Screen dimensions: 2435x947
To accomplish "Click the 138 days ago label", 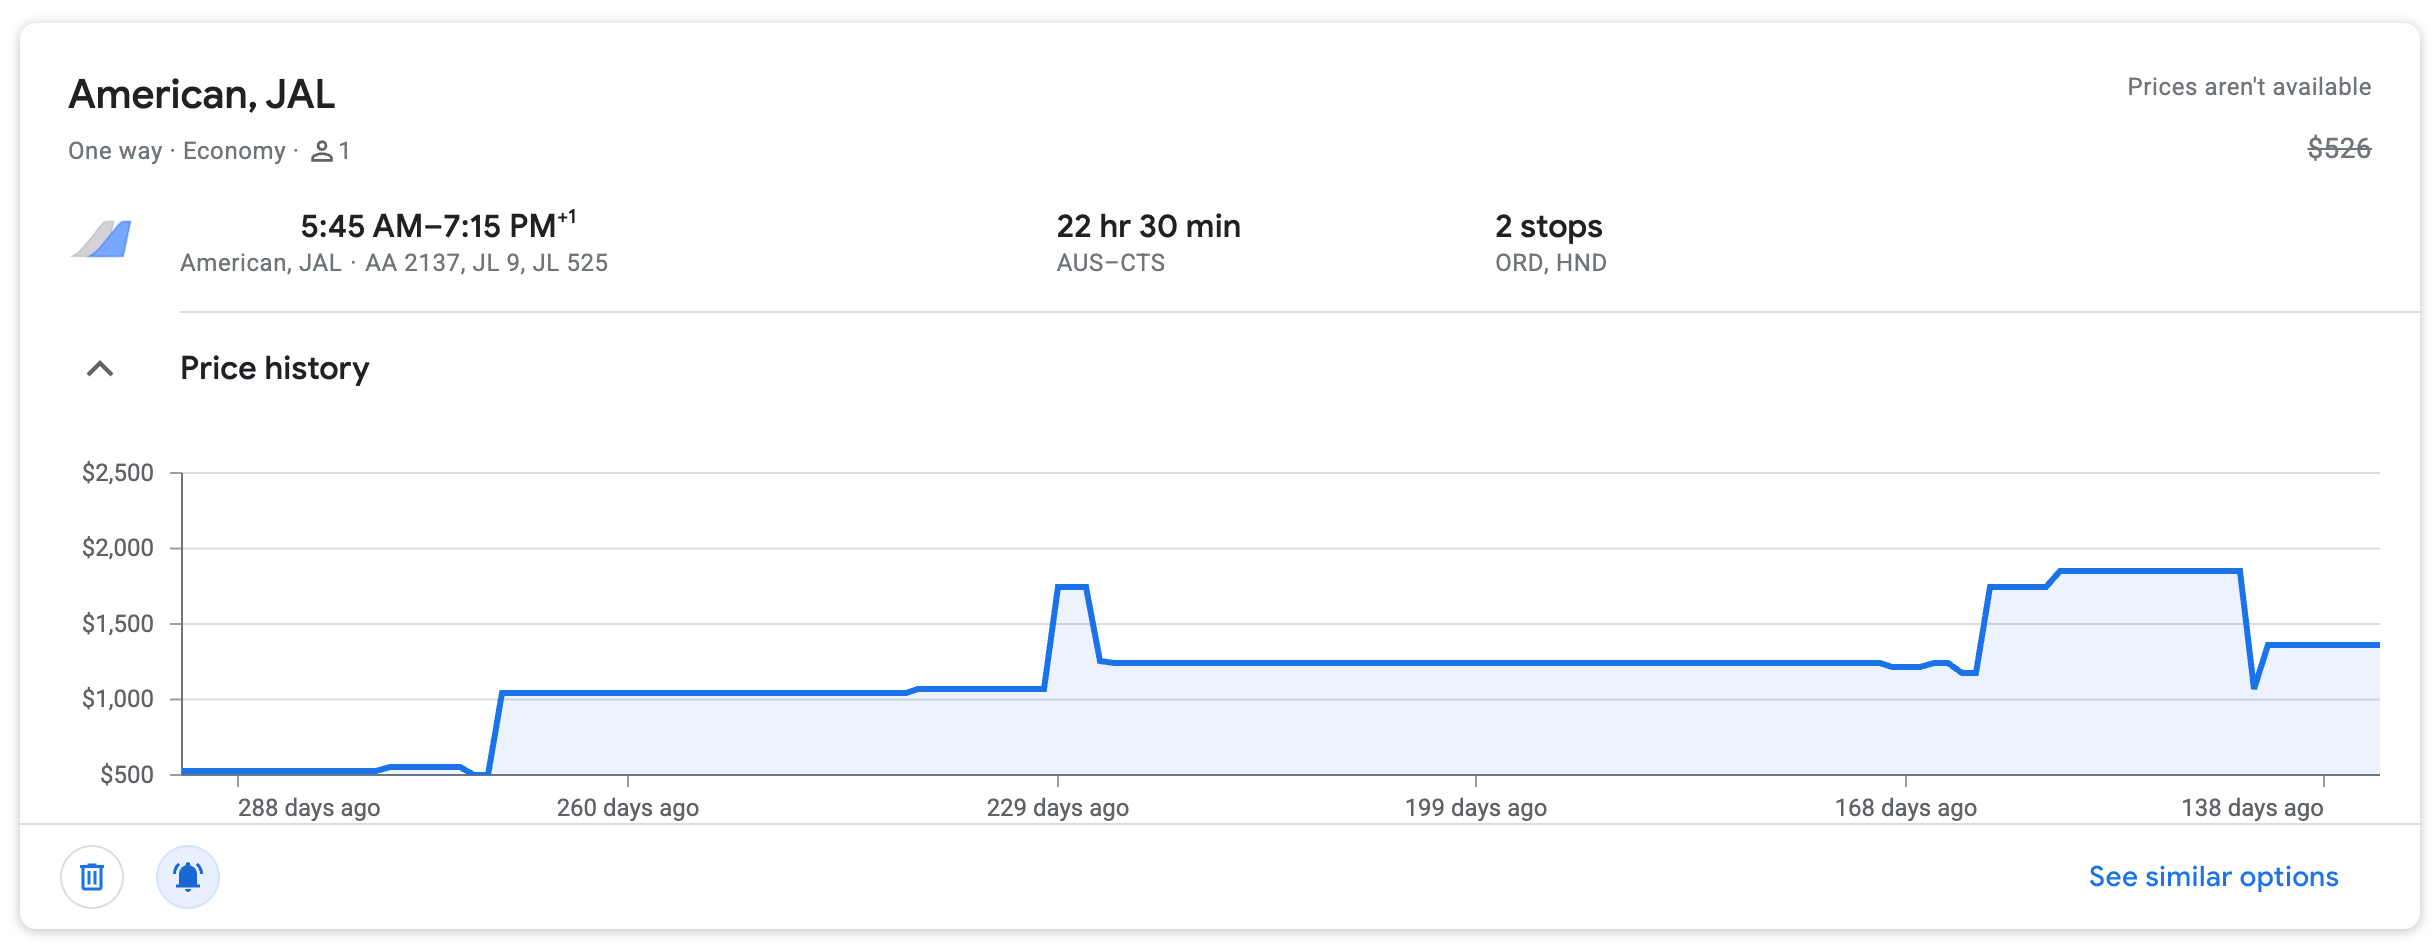I will coord(2252,808).
